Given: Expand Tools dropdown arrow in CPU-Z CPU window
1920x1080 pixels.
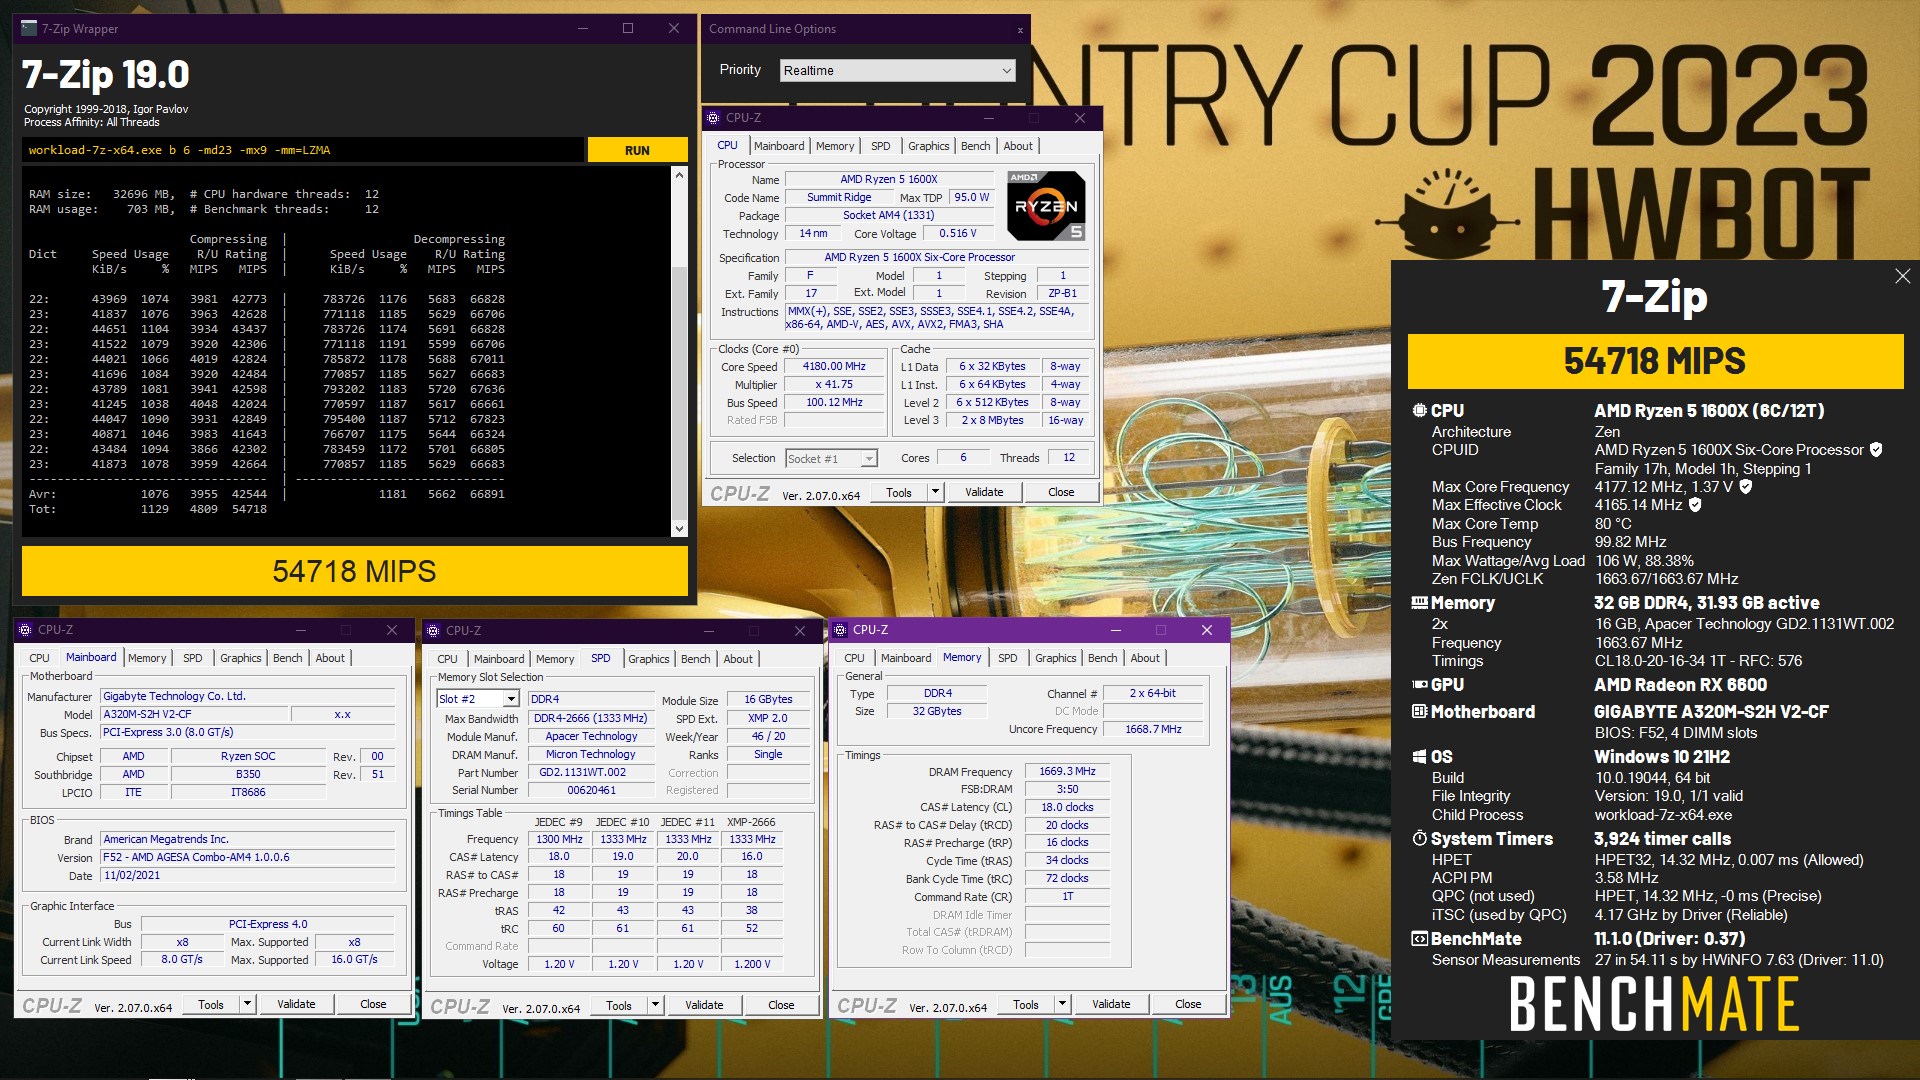Looking at the screenshot, I should coord(935,492).
